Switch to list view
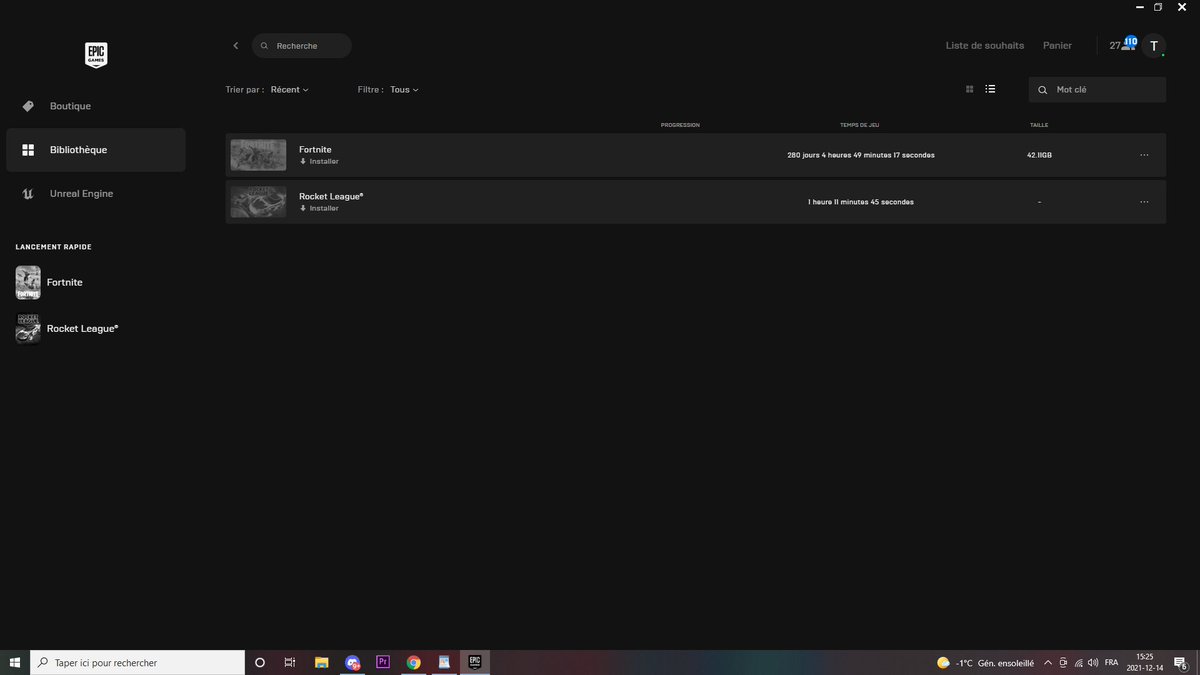 tap(990, 89)
